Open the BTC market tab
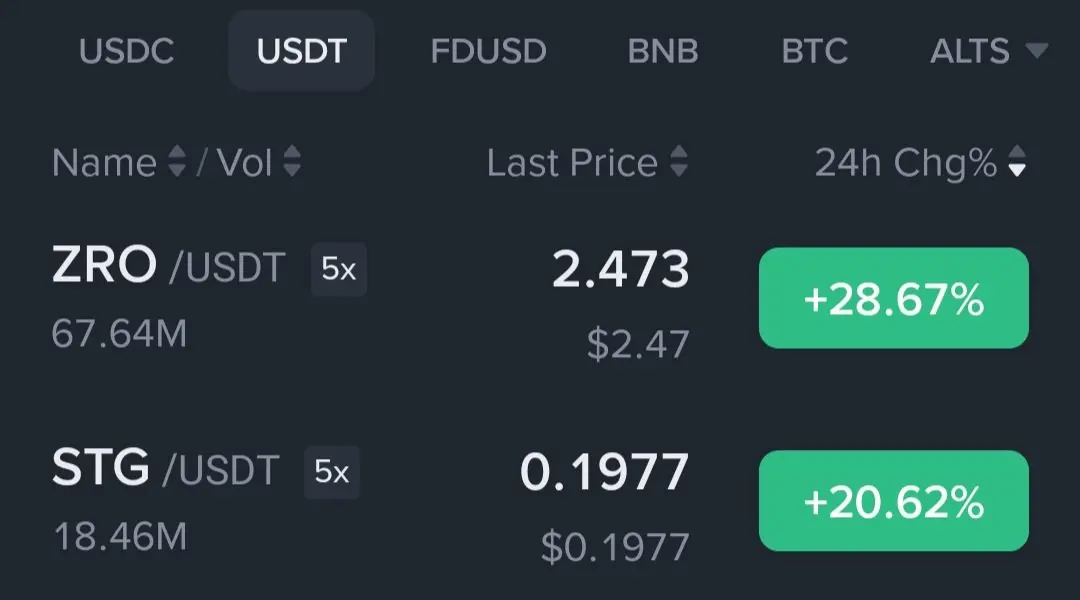 click(x=814, y=51)
